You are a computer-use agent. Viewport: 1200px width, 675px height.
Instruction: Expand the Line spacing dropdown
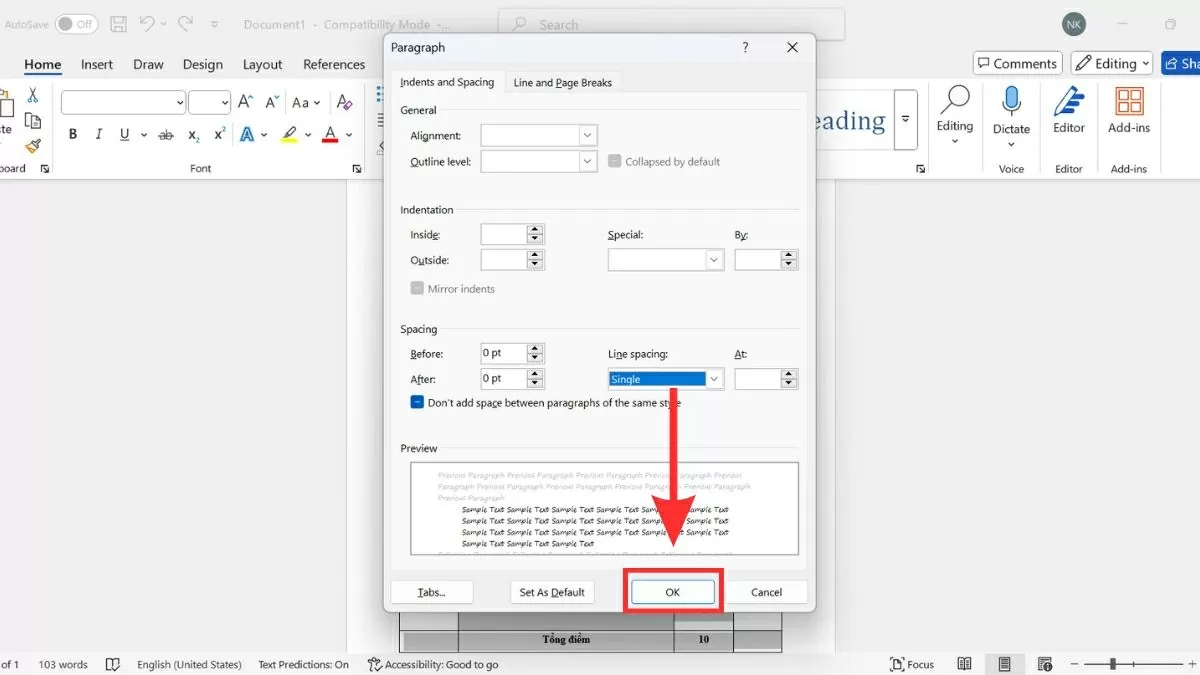pyautogui.click(x=714, y=379)
